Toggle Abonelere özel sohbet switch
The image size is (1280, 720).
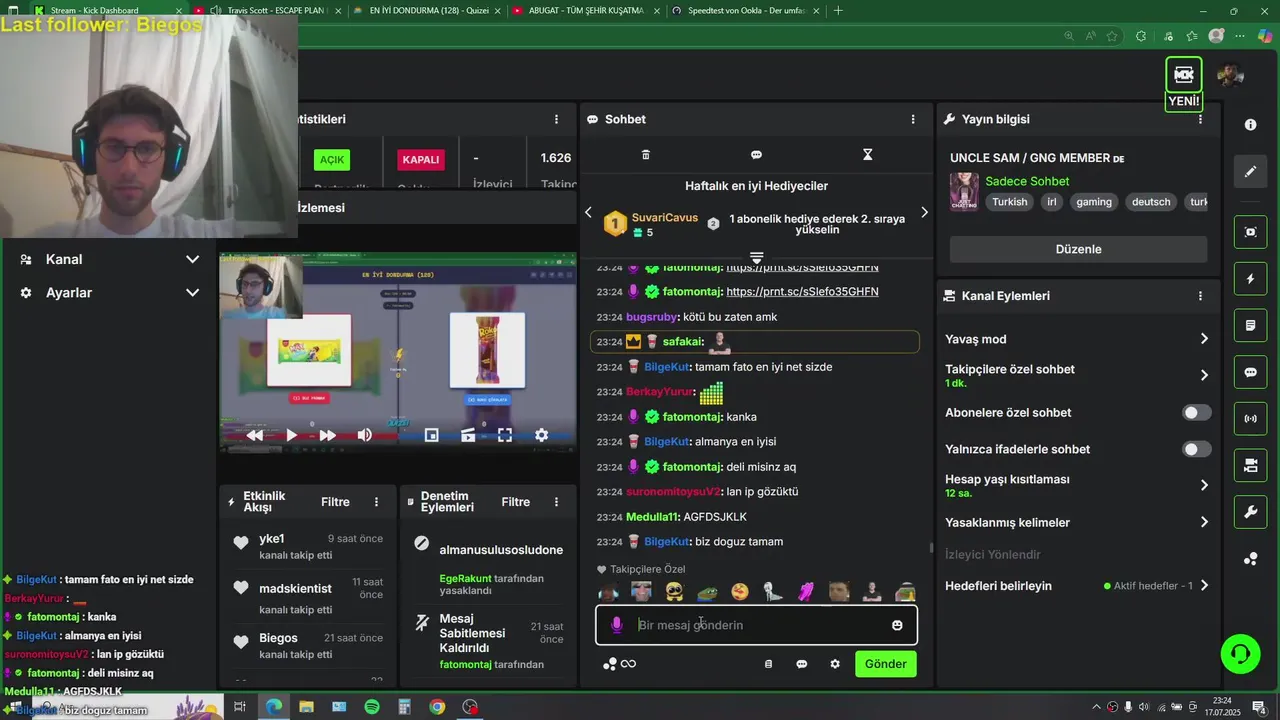coord(1197,412)
